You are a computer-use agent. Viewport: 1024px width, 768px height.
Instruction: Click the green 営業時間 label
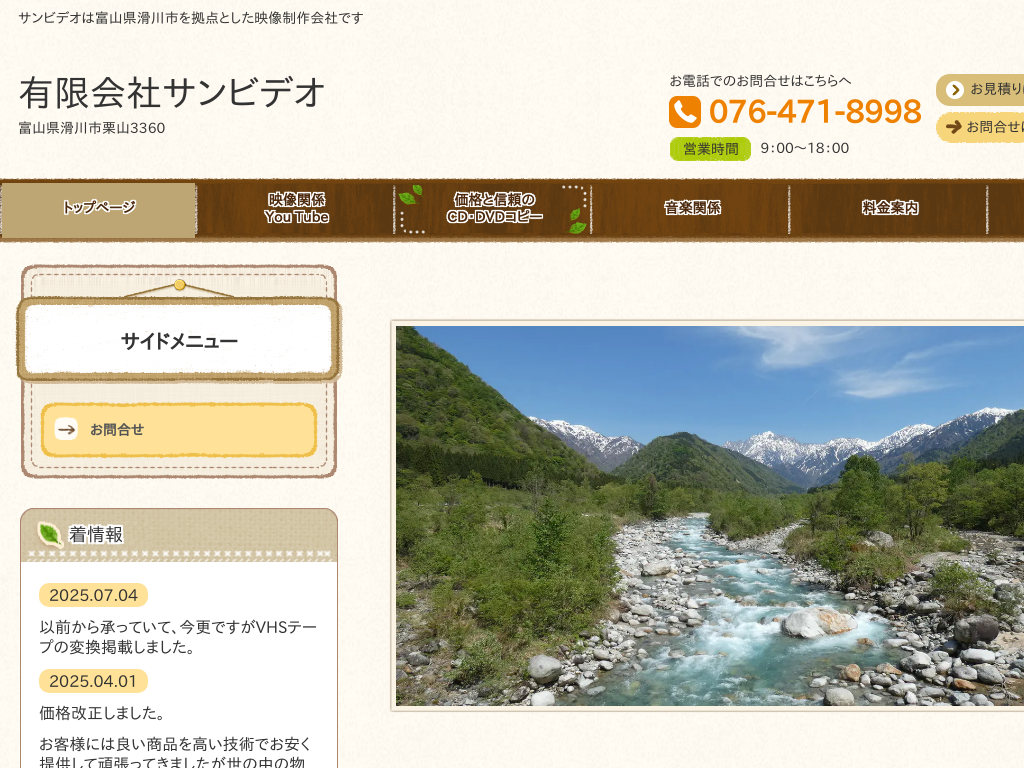pos(711,149)
